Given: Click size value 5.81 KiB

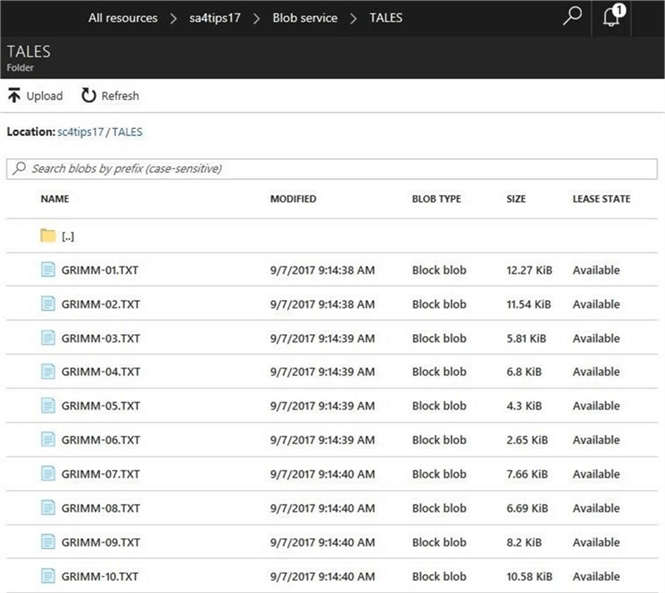Looking at the screenshot, I should tap(526, 338).
